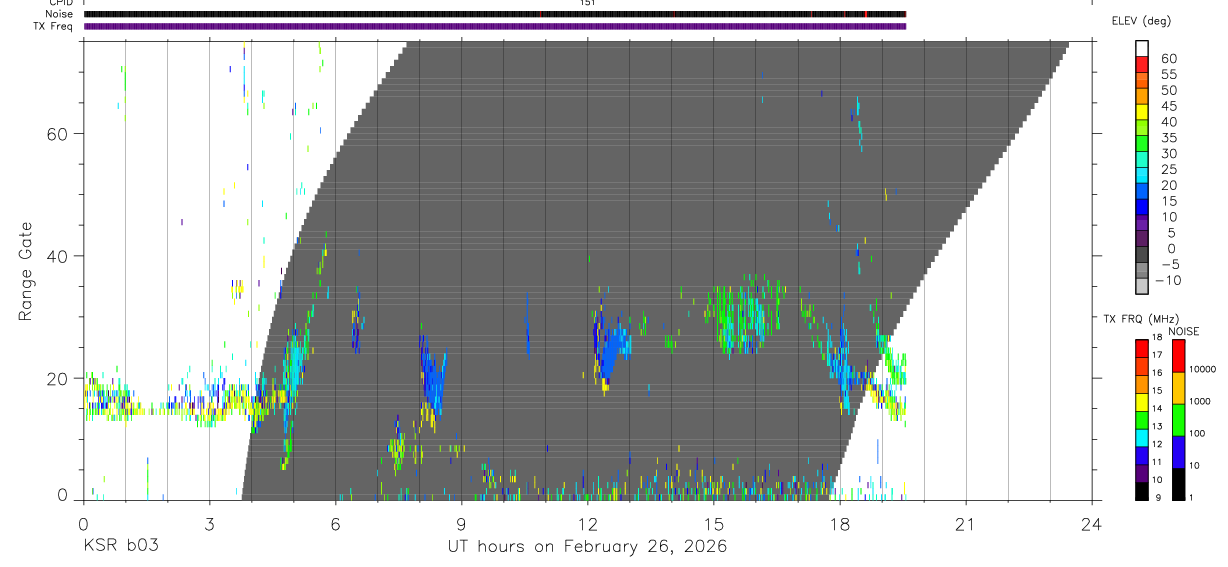1228x567 pixels.
Task: Click the '25' label on the ELEV colorbar
Action: (x=1167, y=170)
